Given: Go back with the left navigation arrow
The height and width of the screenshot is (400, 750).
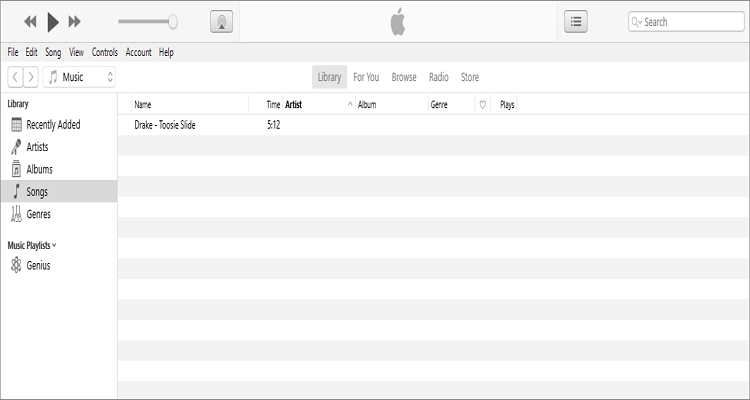Looking at the screenshot, I should (15, 77).
